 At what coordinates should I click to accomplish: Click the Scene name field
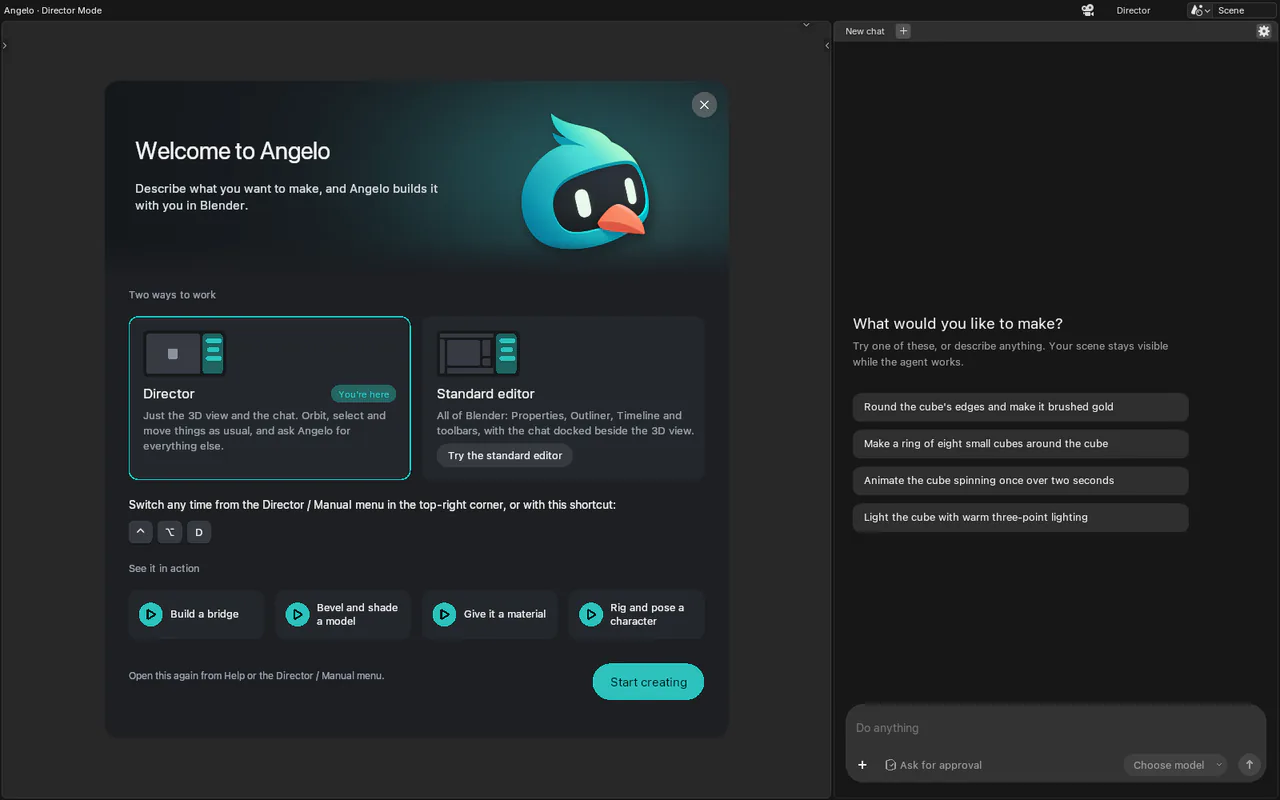pyautogui.click(x=1245, y=10)
